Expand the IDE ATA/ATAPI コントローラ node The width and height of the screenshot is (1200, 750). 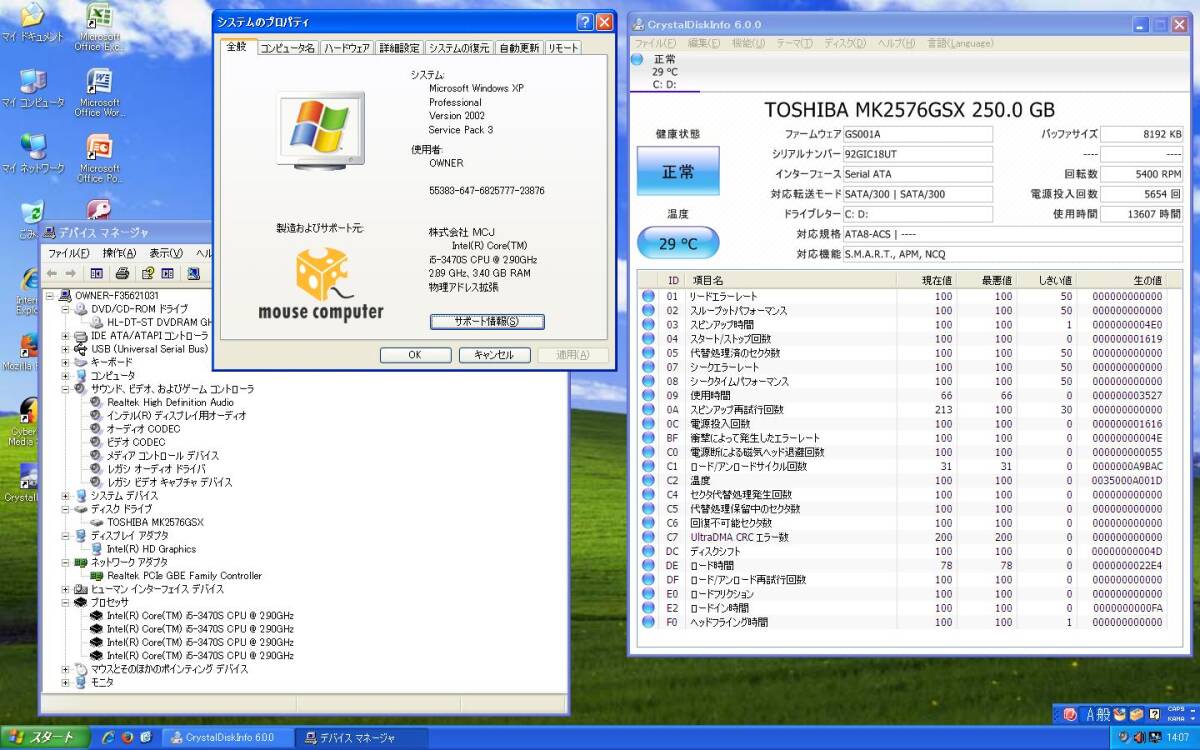pyautogui.click(x=66, y=336)
